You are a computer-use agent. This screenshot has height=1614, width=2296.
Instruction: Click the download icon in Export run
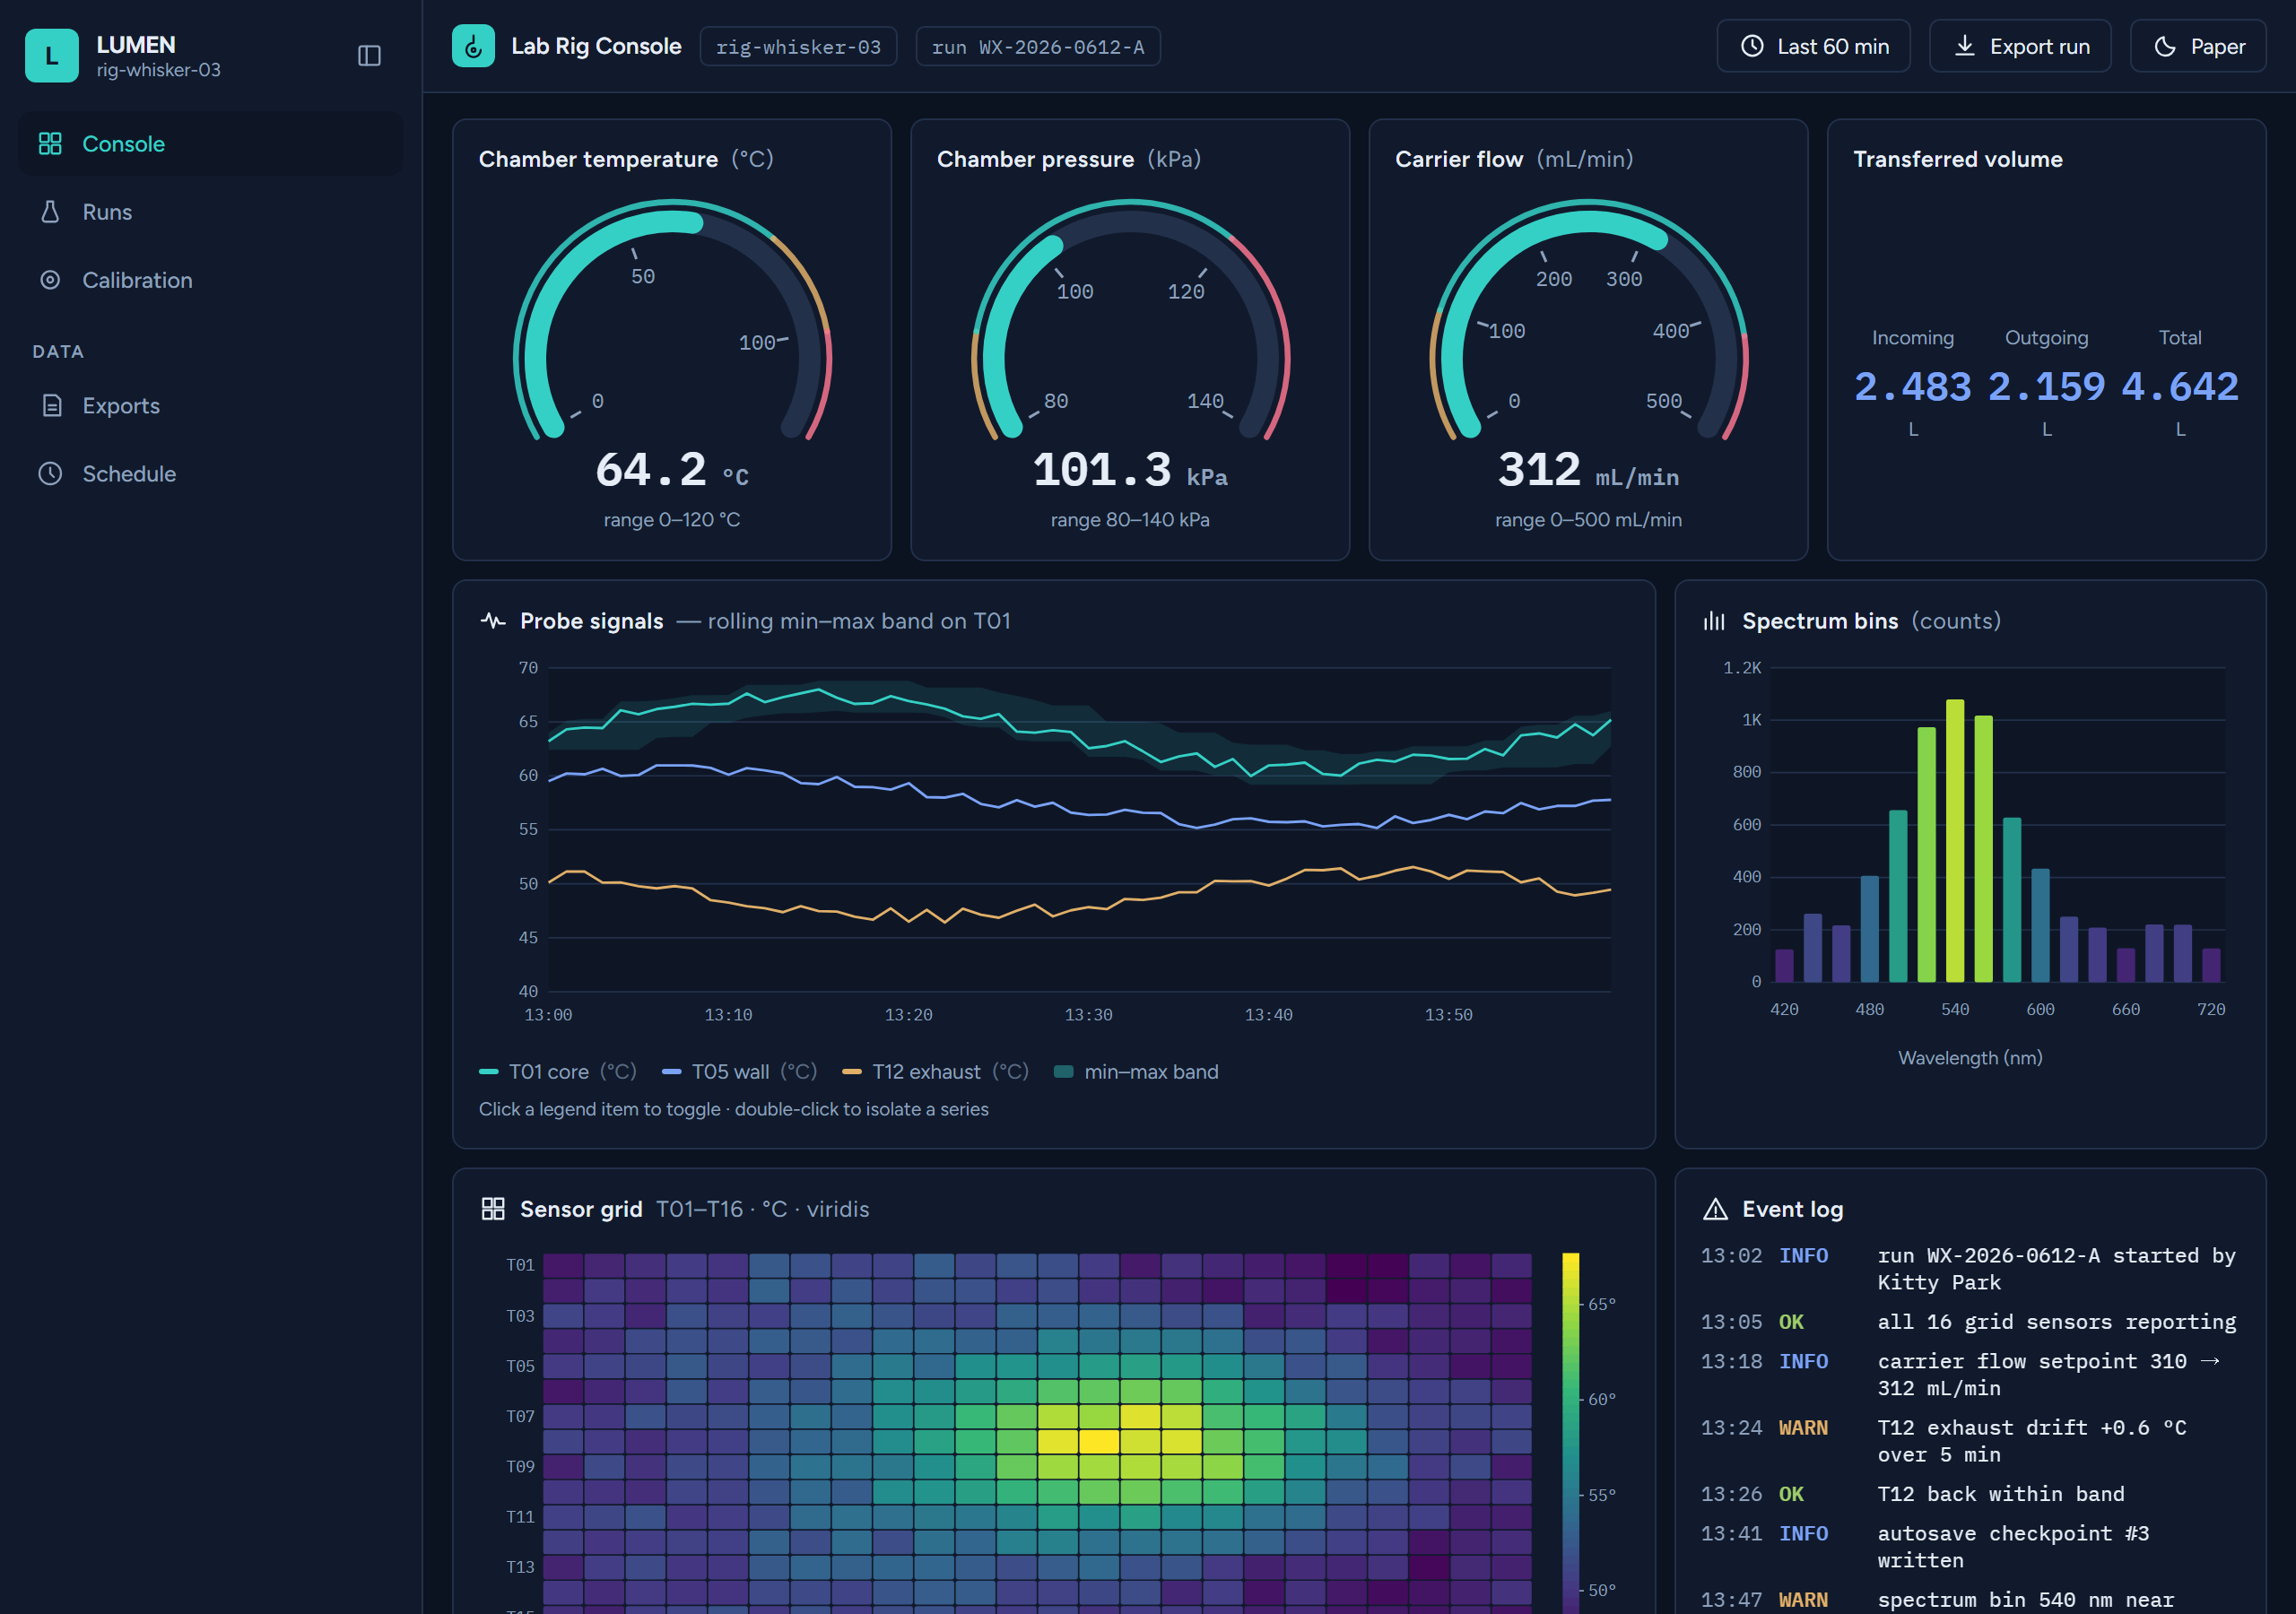(x=1965, y=46)
